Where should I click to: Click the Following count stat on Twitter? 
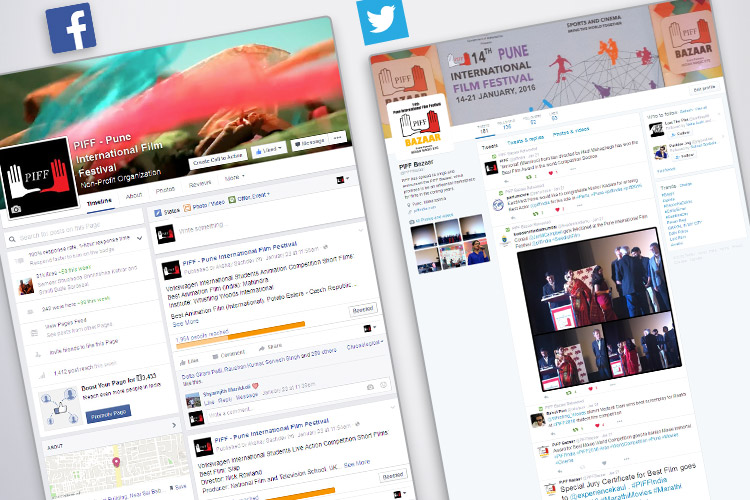pos(506,124)
